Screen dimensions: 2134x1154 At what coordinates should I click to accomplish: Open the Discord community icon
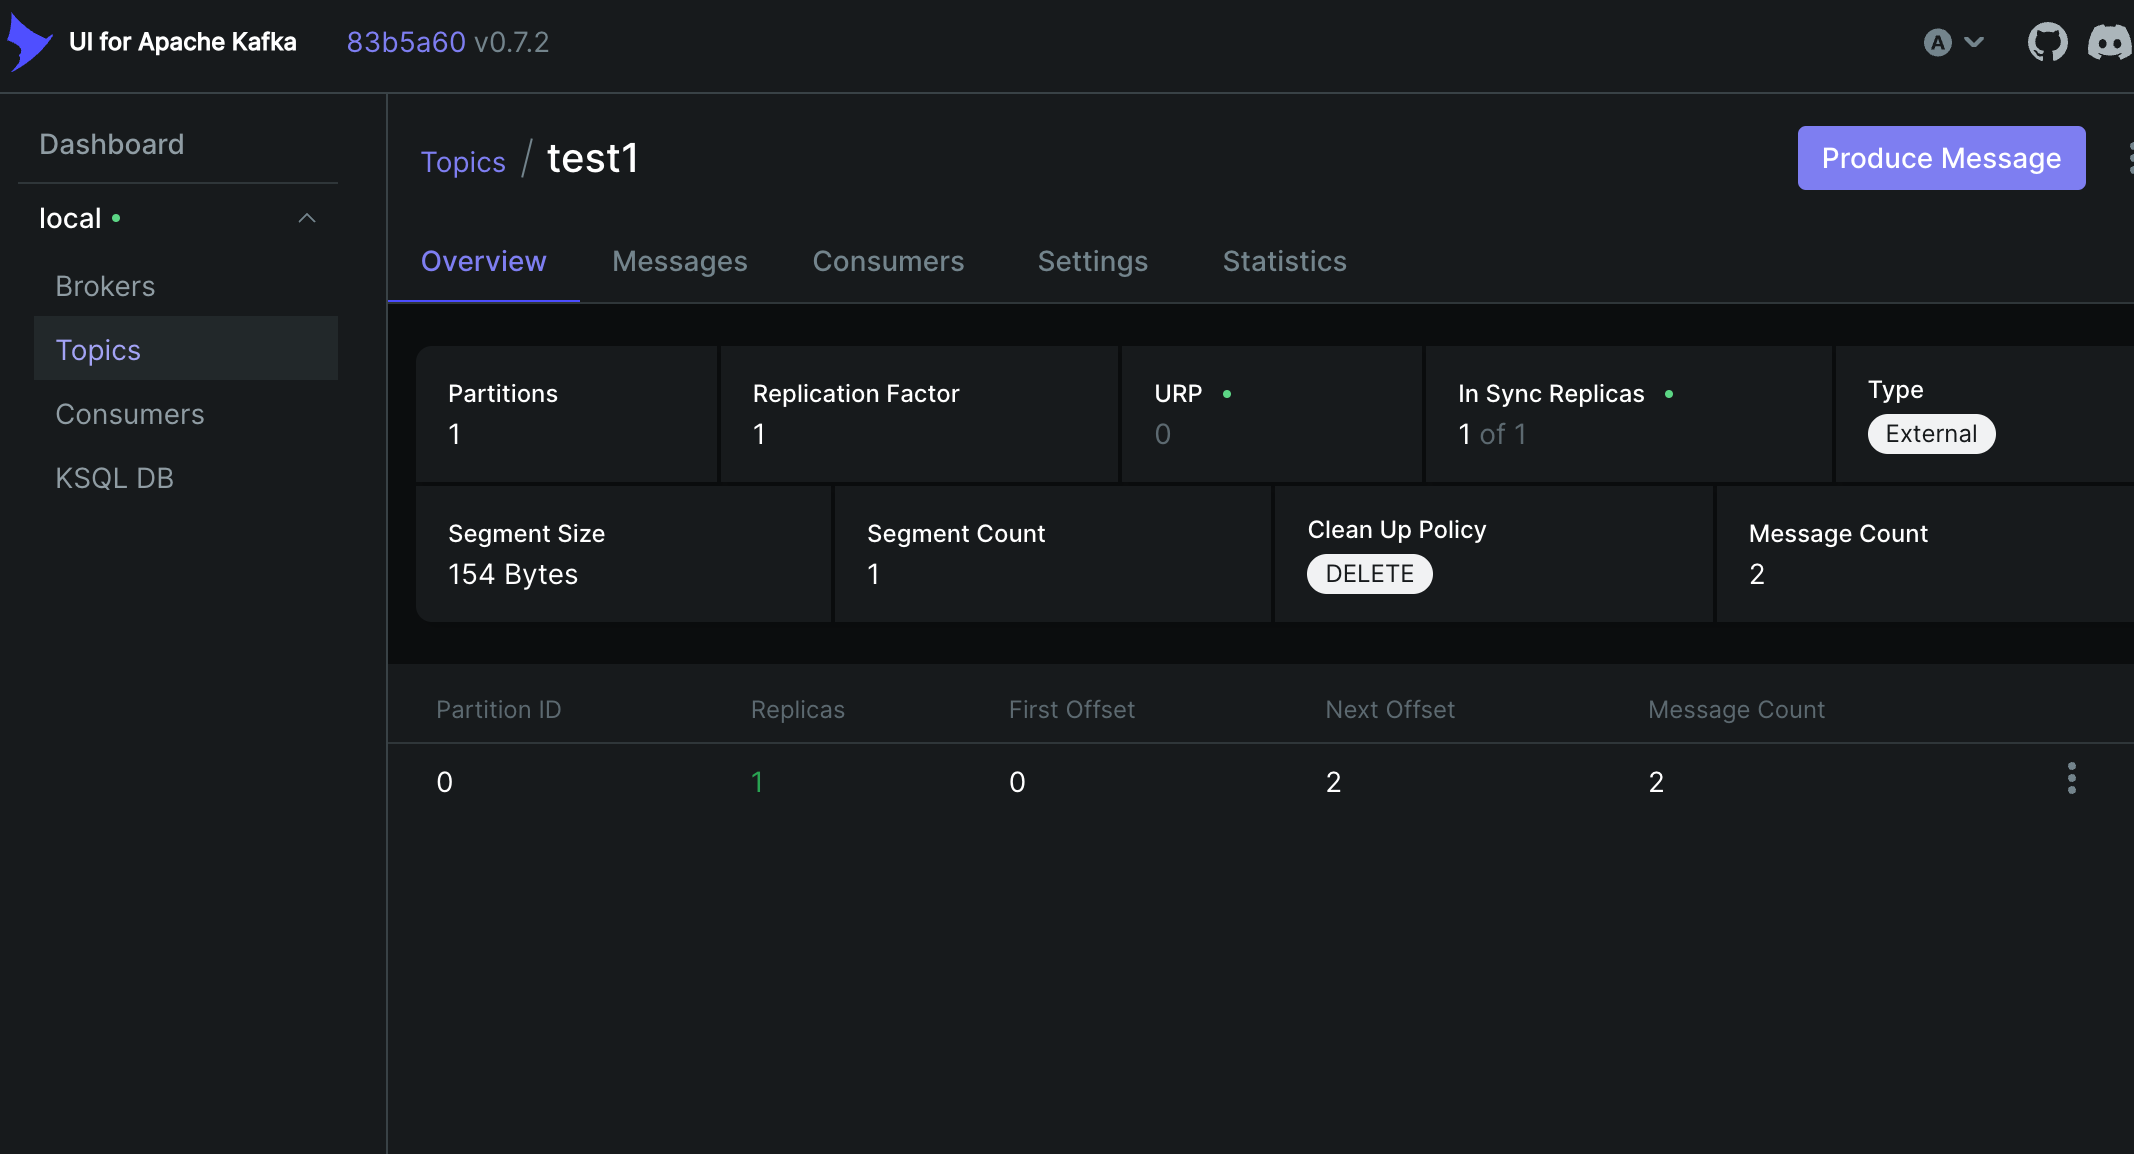(x=2108, y=43)
